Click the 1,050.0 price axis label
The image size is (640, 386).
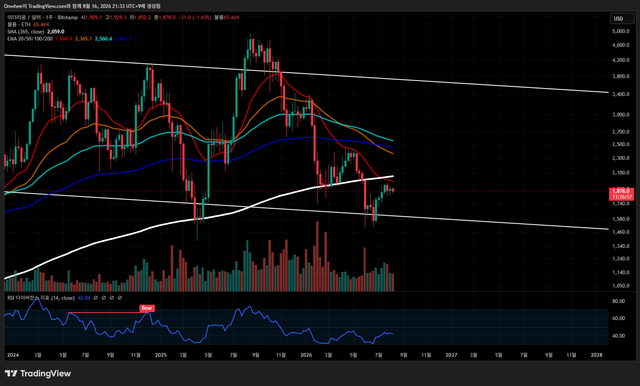pyautogui.click(x=620, y=286)
